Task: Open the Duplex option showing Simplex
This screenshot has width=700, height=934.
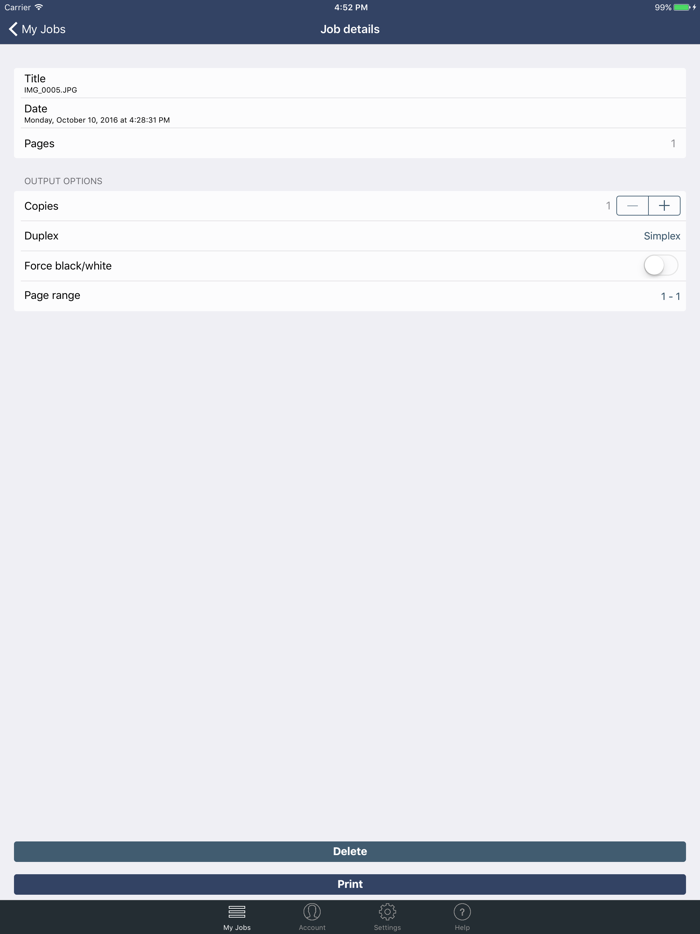Action: click(x=350, y=236)
